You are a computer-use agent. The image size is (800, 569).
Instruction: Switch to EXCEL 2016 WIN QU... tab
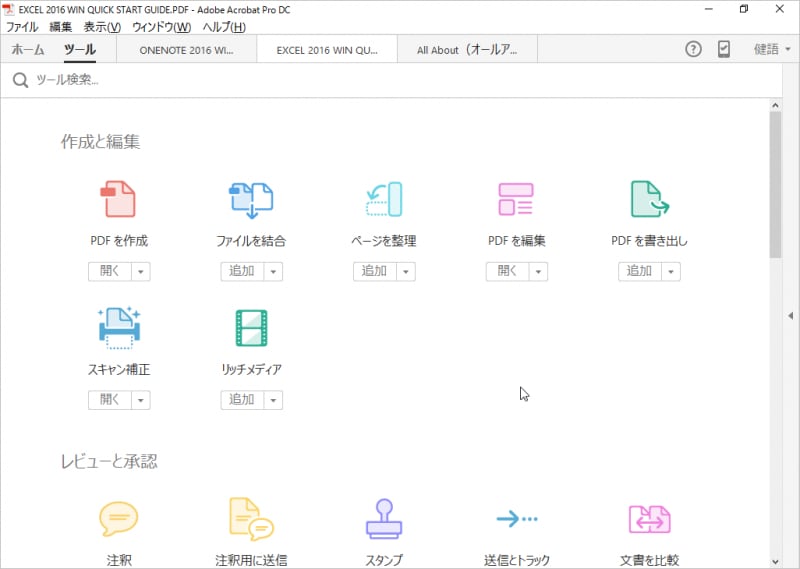[x=327, y=50]
